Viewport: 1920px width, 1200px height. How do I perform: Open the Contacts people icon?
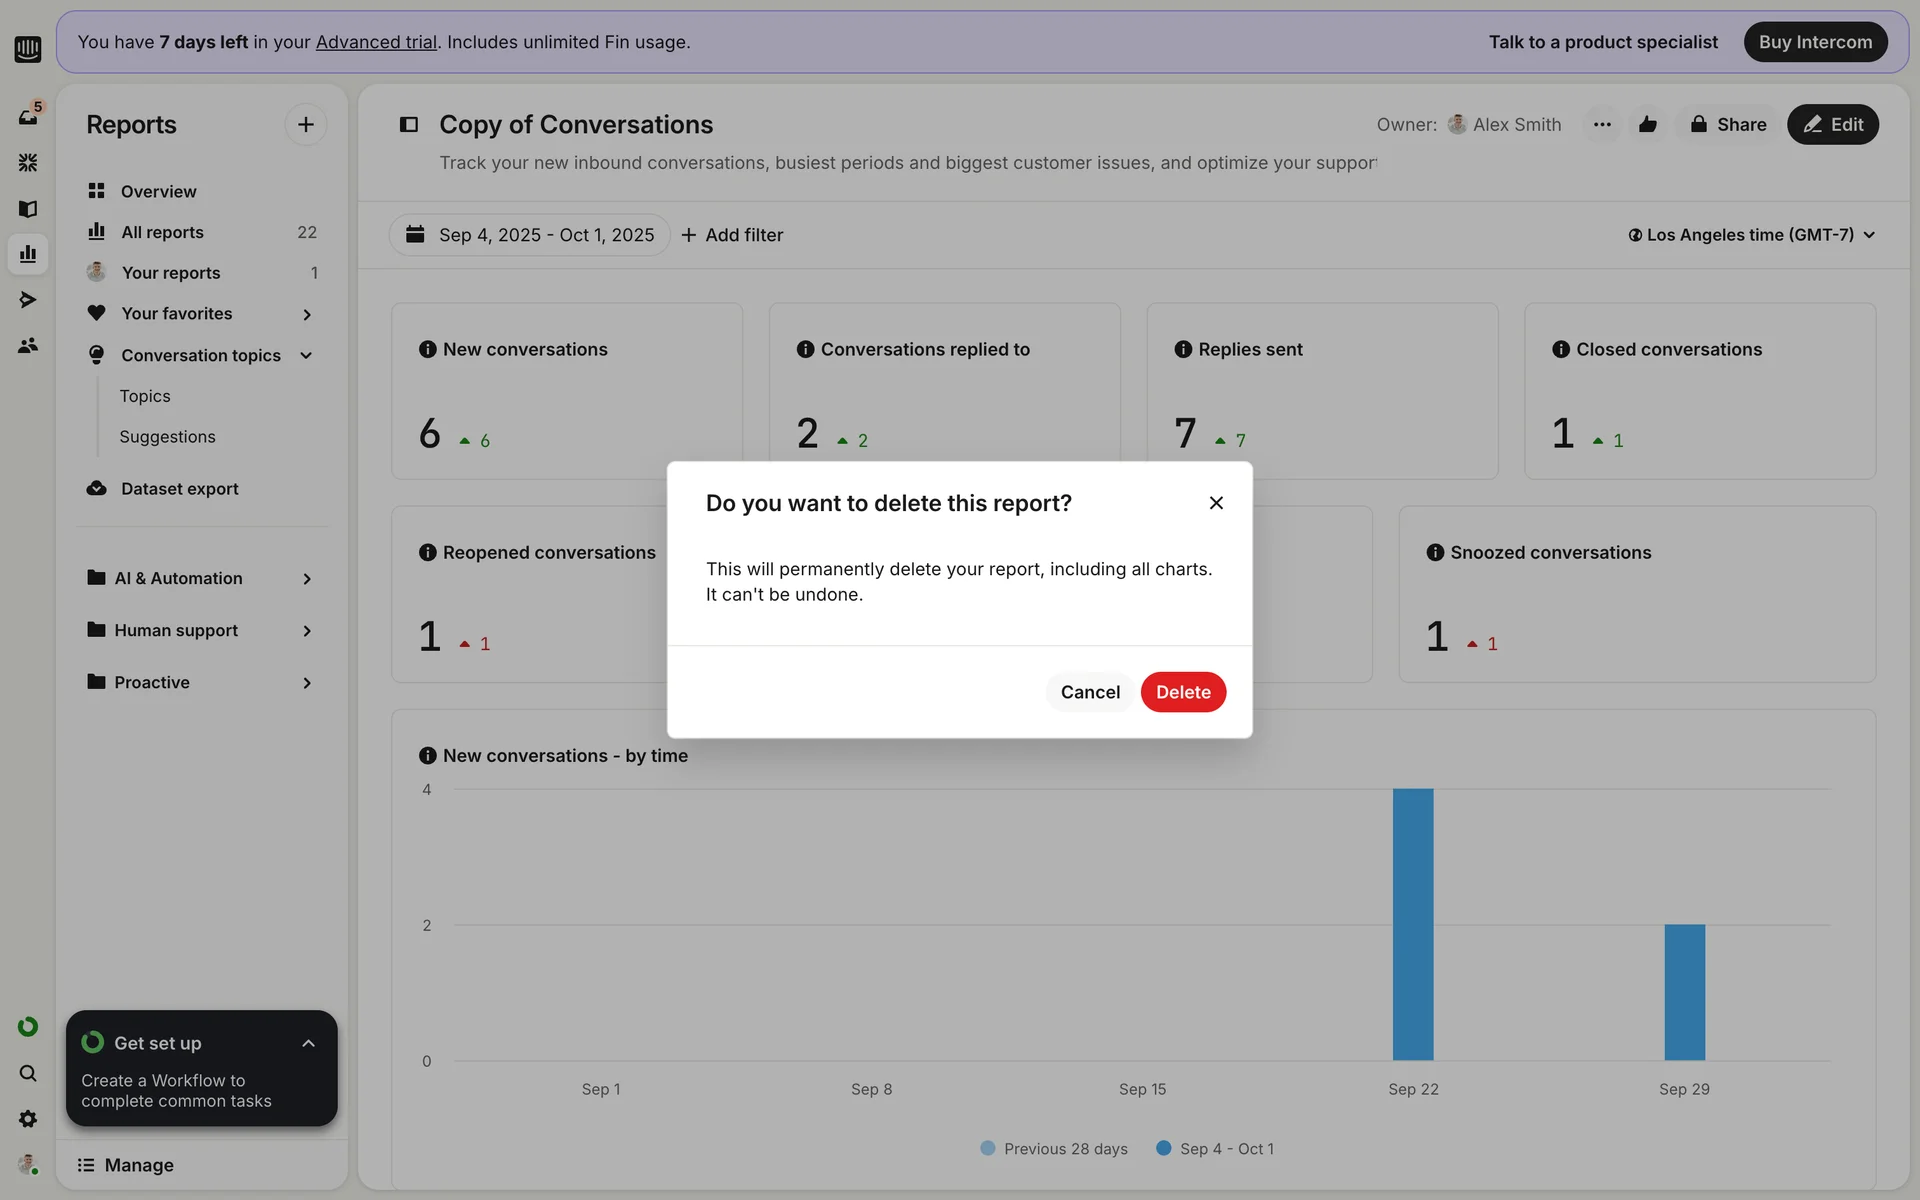(28, 346)
